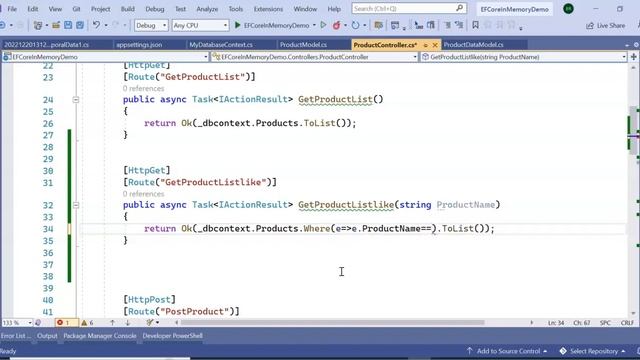Open the Edit menu
The height and width of the screenshot is (360, 640).
click(33, 9)
